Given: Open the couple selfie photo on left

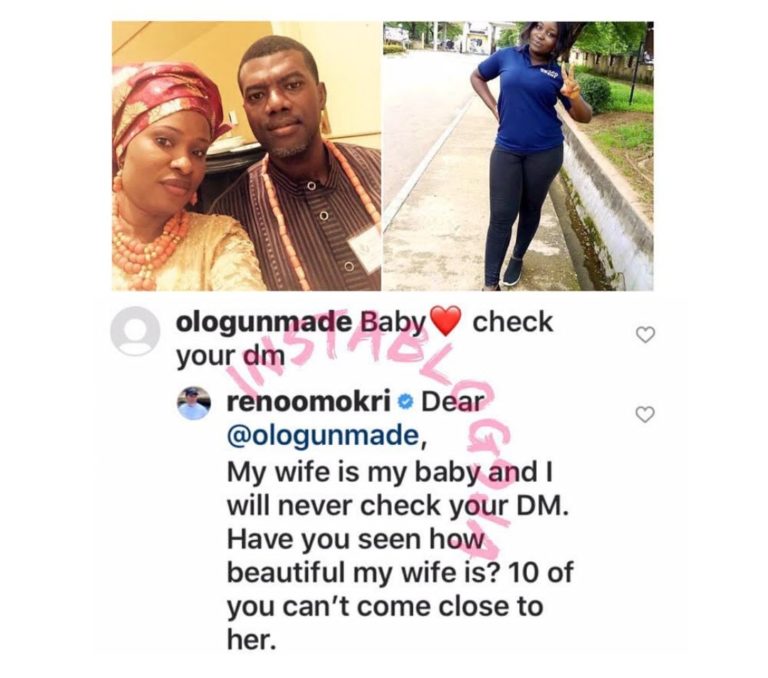Looking at the screenshot, I should point(246,155).
